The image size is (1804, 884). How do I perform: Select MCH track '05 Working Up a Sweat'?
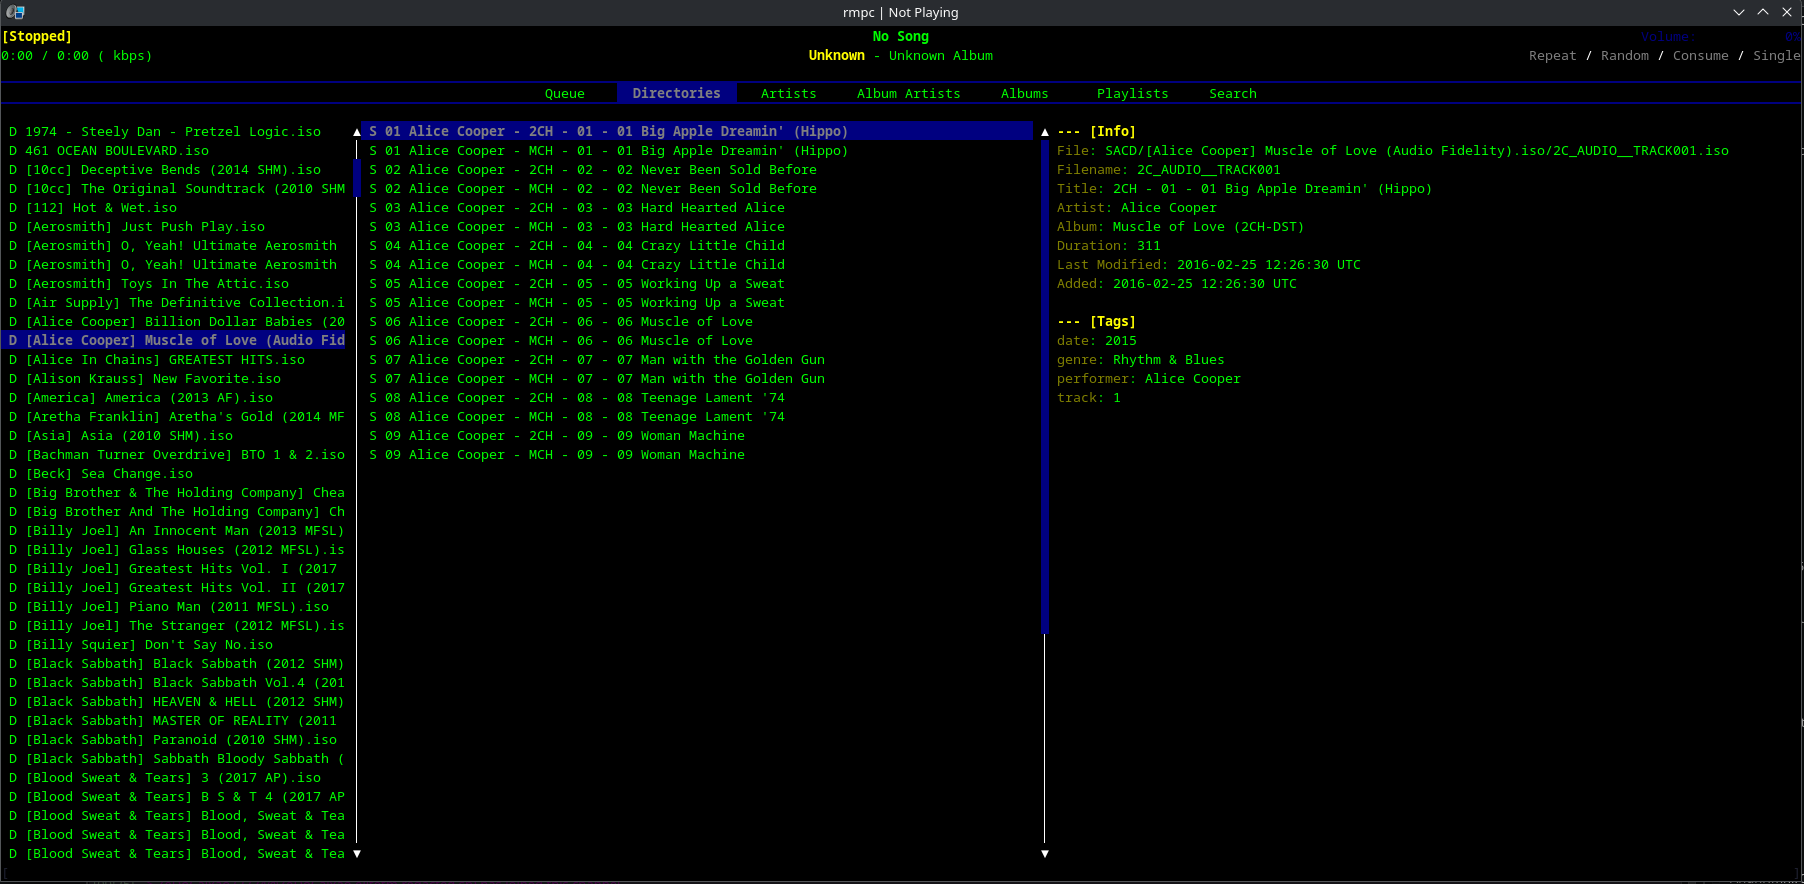[x=697, y=303]
